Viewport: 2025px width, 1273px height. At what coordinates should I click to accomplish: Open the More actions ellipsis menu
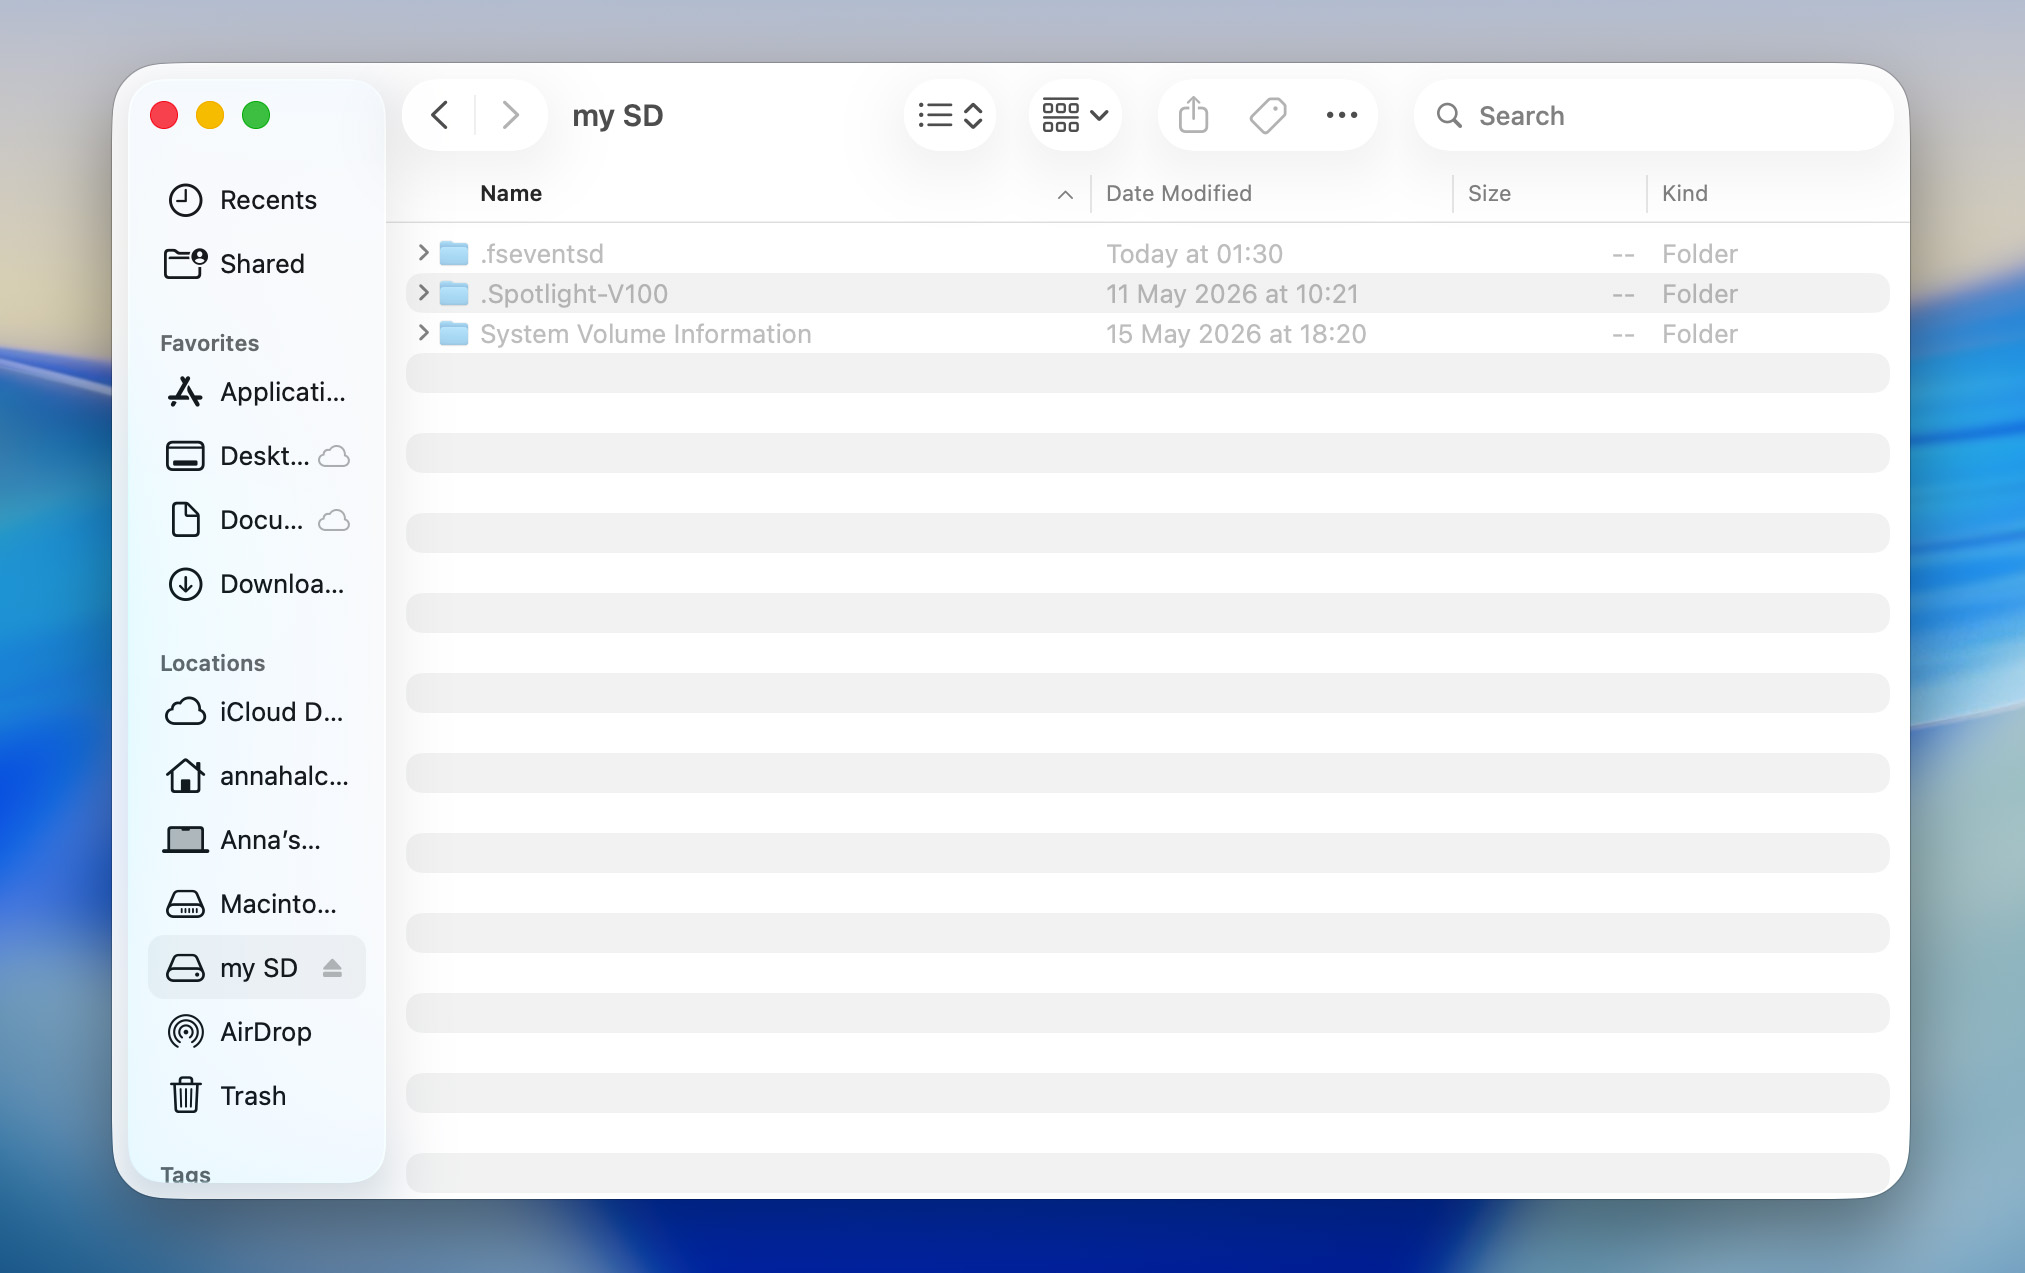point(1342,115)
